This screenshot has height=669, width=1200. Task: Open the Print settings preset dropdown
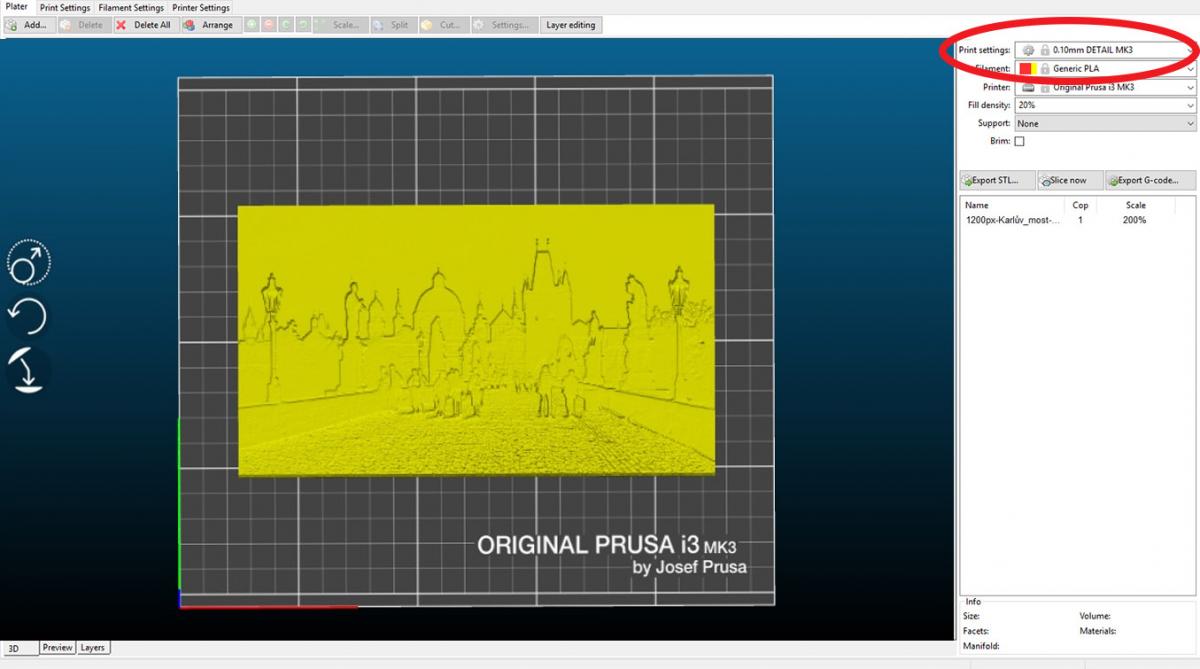tap(1105, 50)
